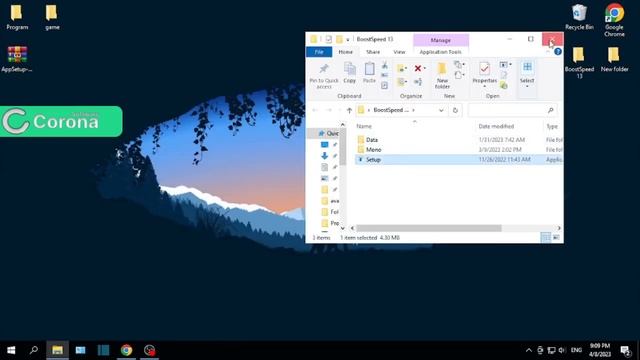Click the blue Help question mark icon

(x=558, y=52)
